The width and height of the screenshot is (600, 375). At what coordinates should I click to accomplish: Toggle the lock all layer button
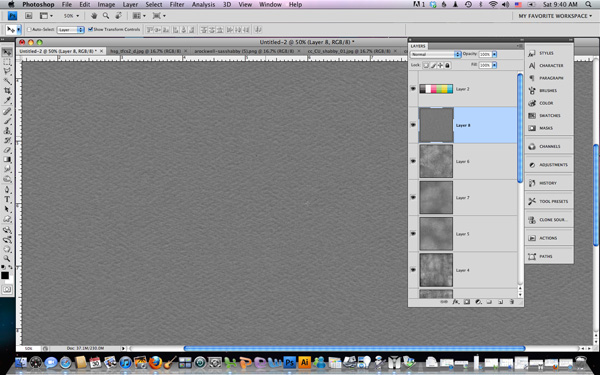click(x=447, y=65)
